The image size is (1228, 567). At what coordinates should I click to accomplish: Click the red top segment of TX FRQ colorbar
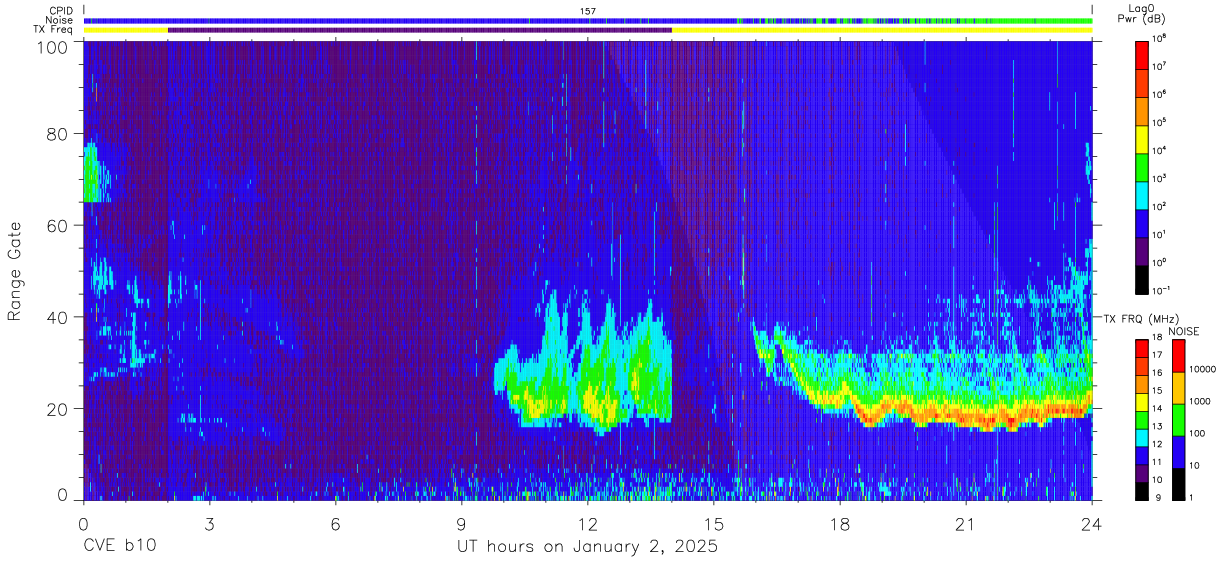(x=1141, y=348)
